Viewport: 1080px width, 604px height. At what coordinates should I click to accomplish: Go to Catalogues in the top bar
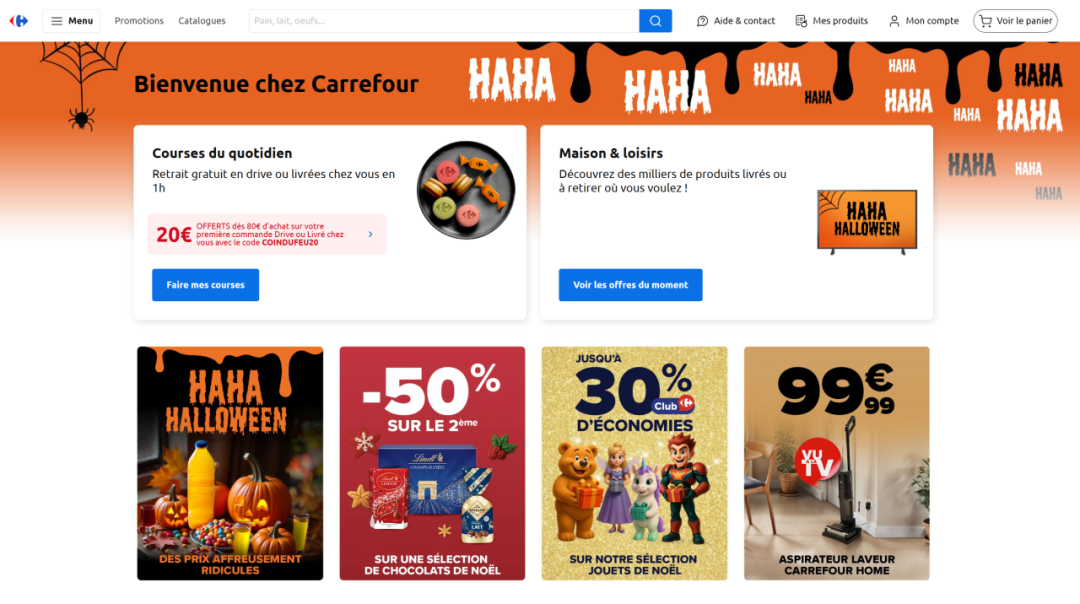[x=202, y=21]
